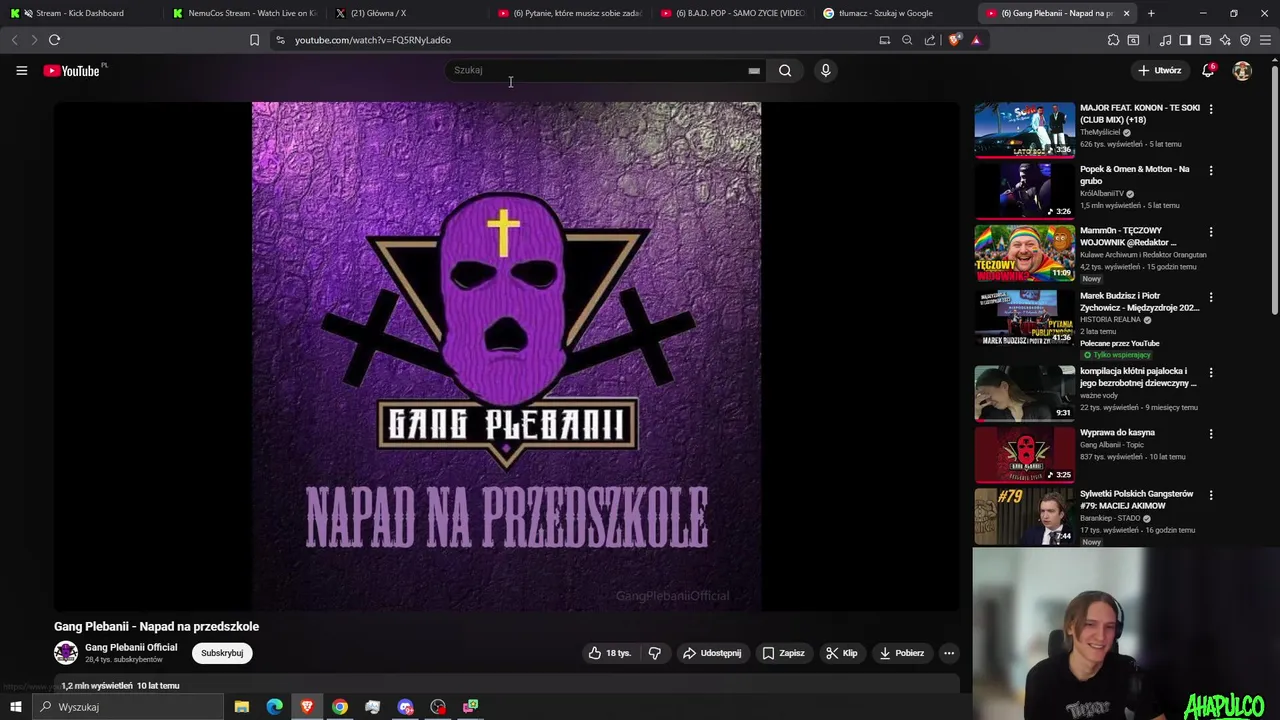1280x720 pixels.
Task: Switch to Stream - Kick Dashboard tab
Action: pyautogui.click(x=80, y=13)
